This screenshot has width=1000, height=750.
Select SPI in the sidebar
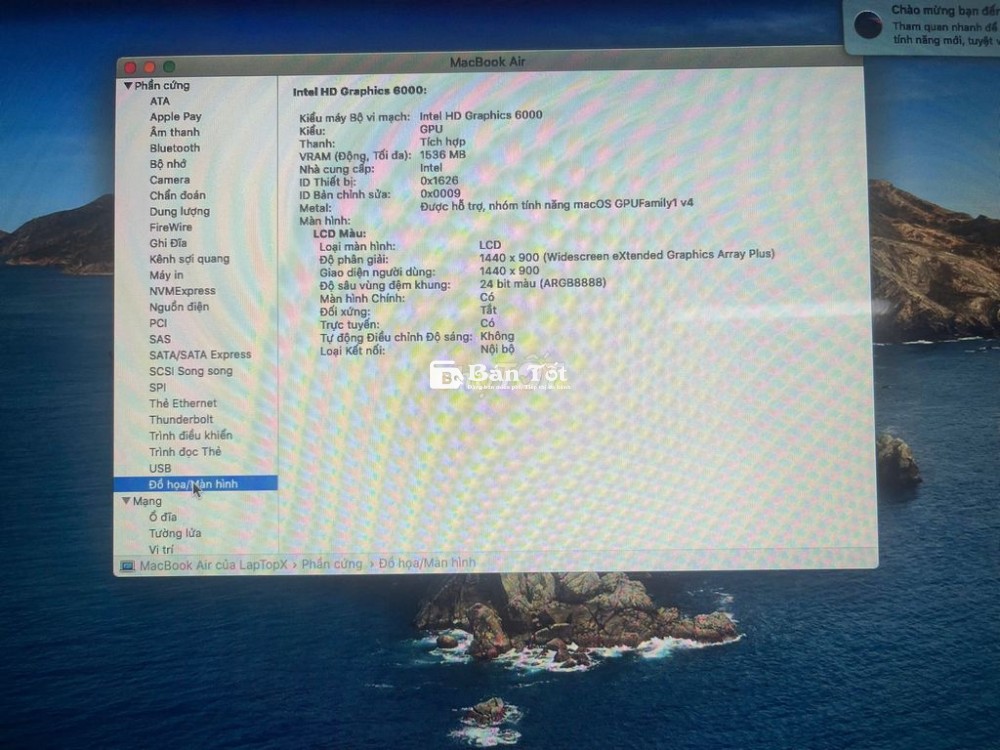coord(158,388)
